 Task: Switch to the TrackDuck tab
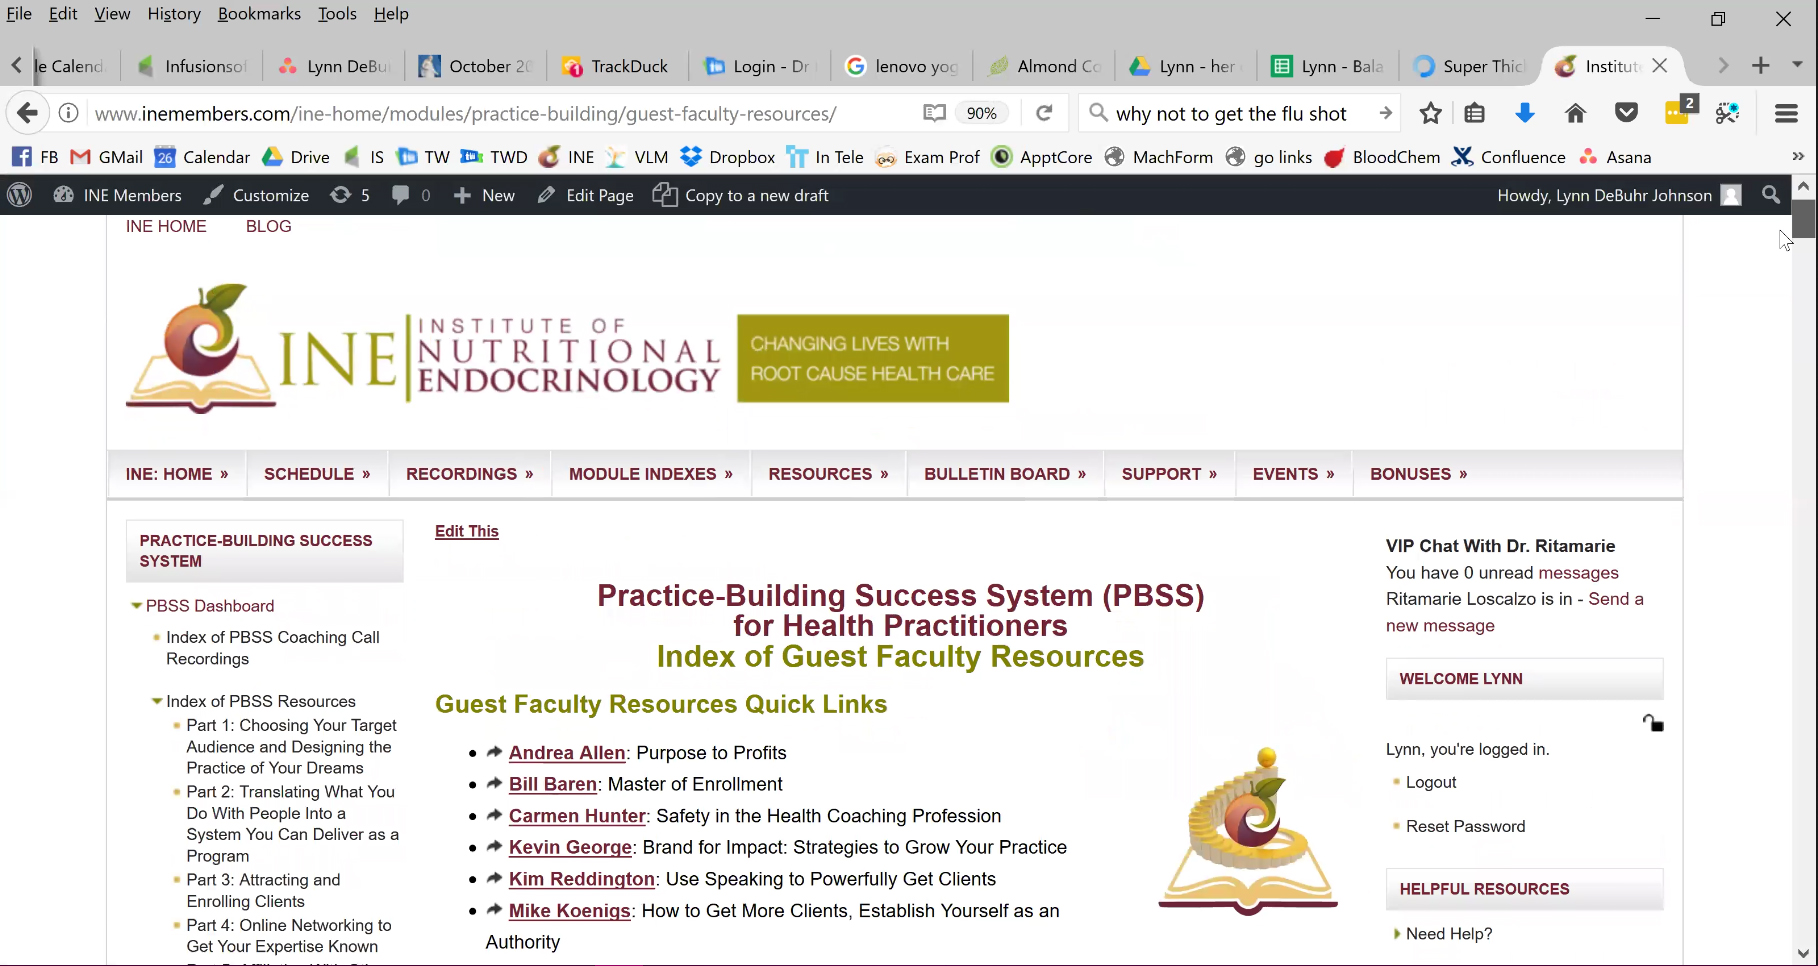[x=615, y=66]
